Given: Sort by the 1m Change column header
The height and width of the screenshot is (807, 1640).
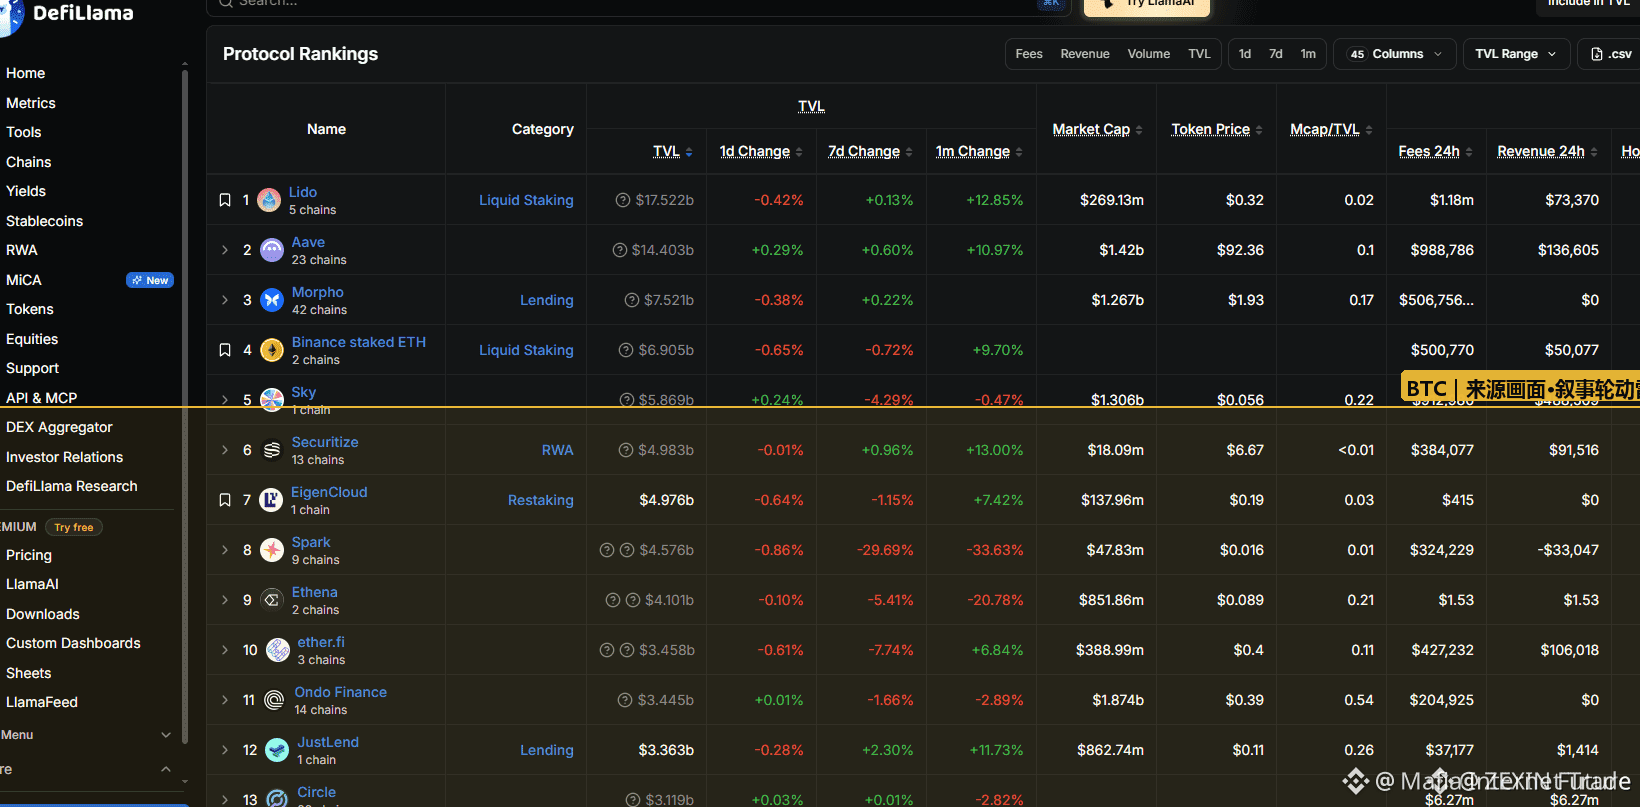Looking at the screenshot, I should (x=973, y=151).
